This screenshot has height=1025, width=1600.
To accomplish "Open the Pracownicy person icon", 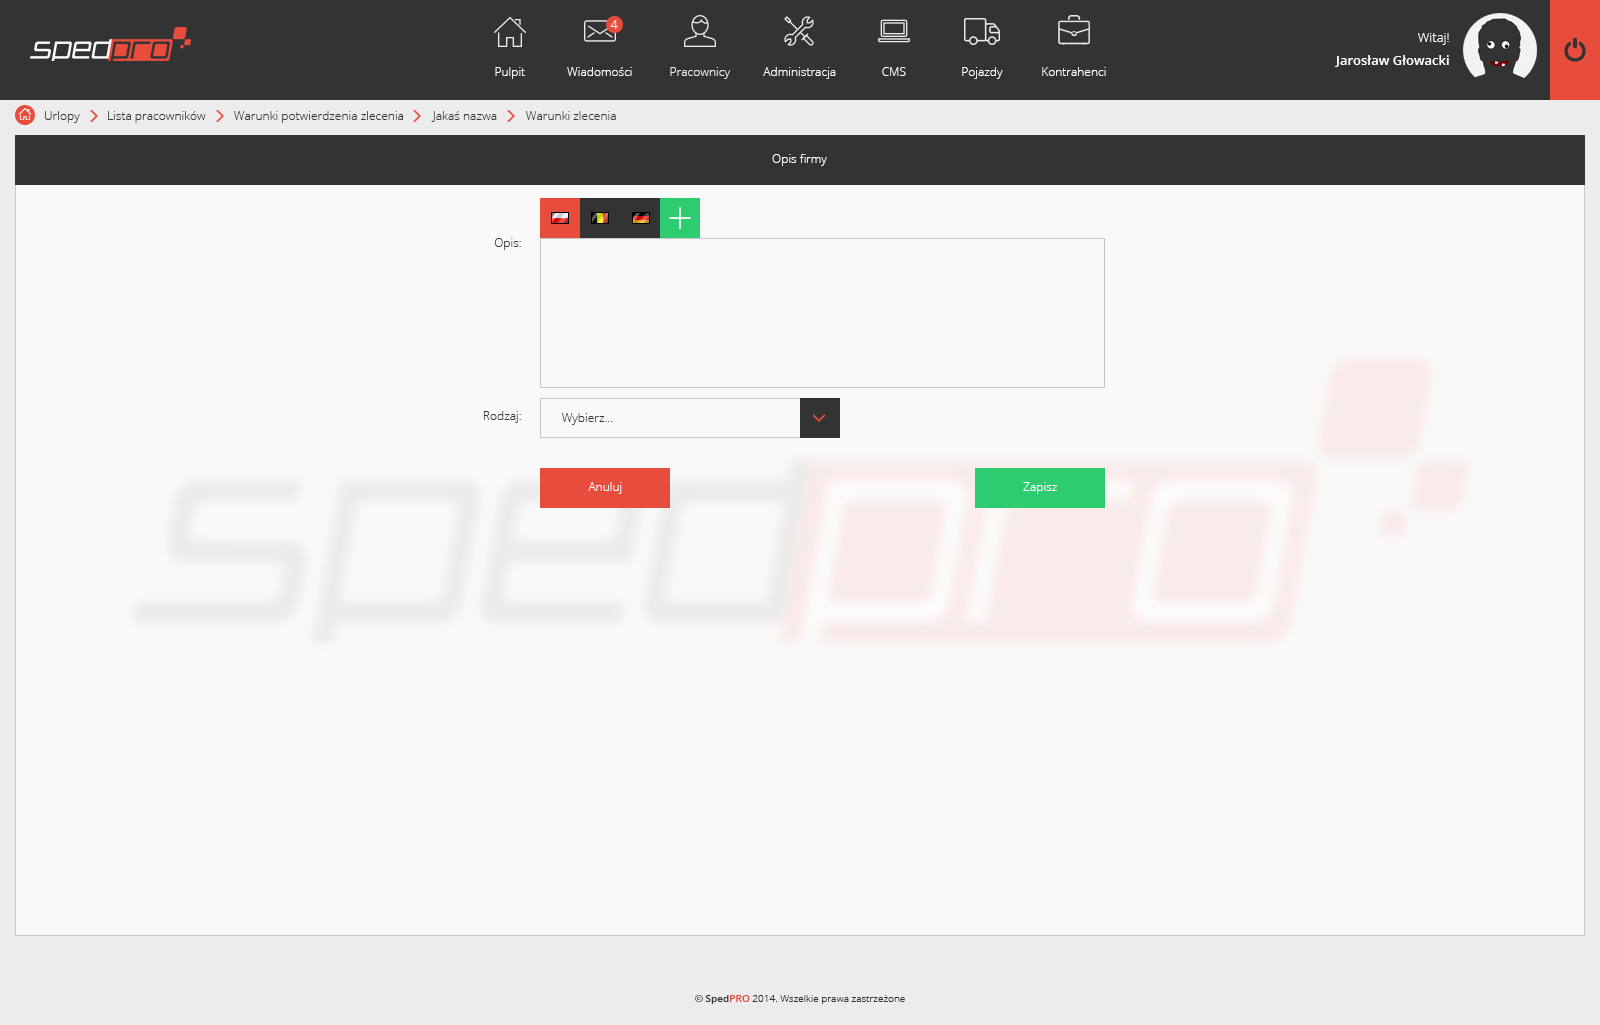I will (x=699, y=33).
